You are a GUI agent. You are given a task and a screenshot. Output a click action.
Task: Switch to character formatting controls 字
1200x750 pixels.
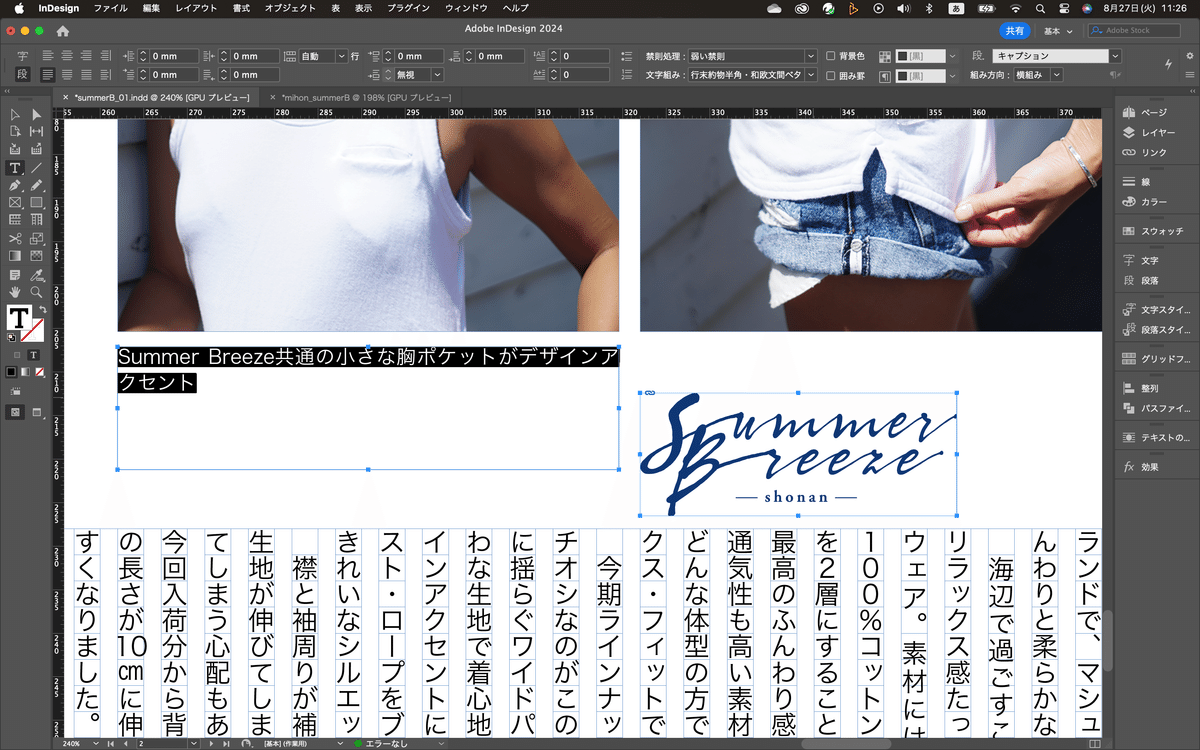click(x=22, y=56)
